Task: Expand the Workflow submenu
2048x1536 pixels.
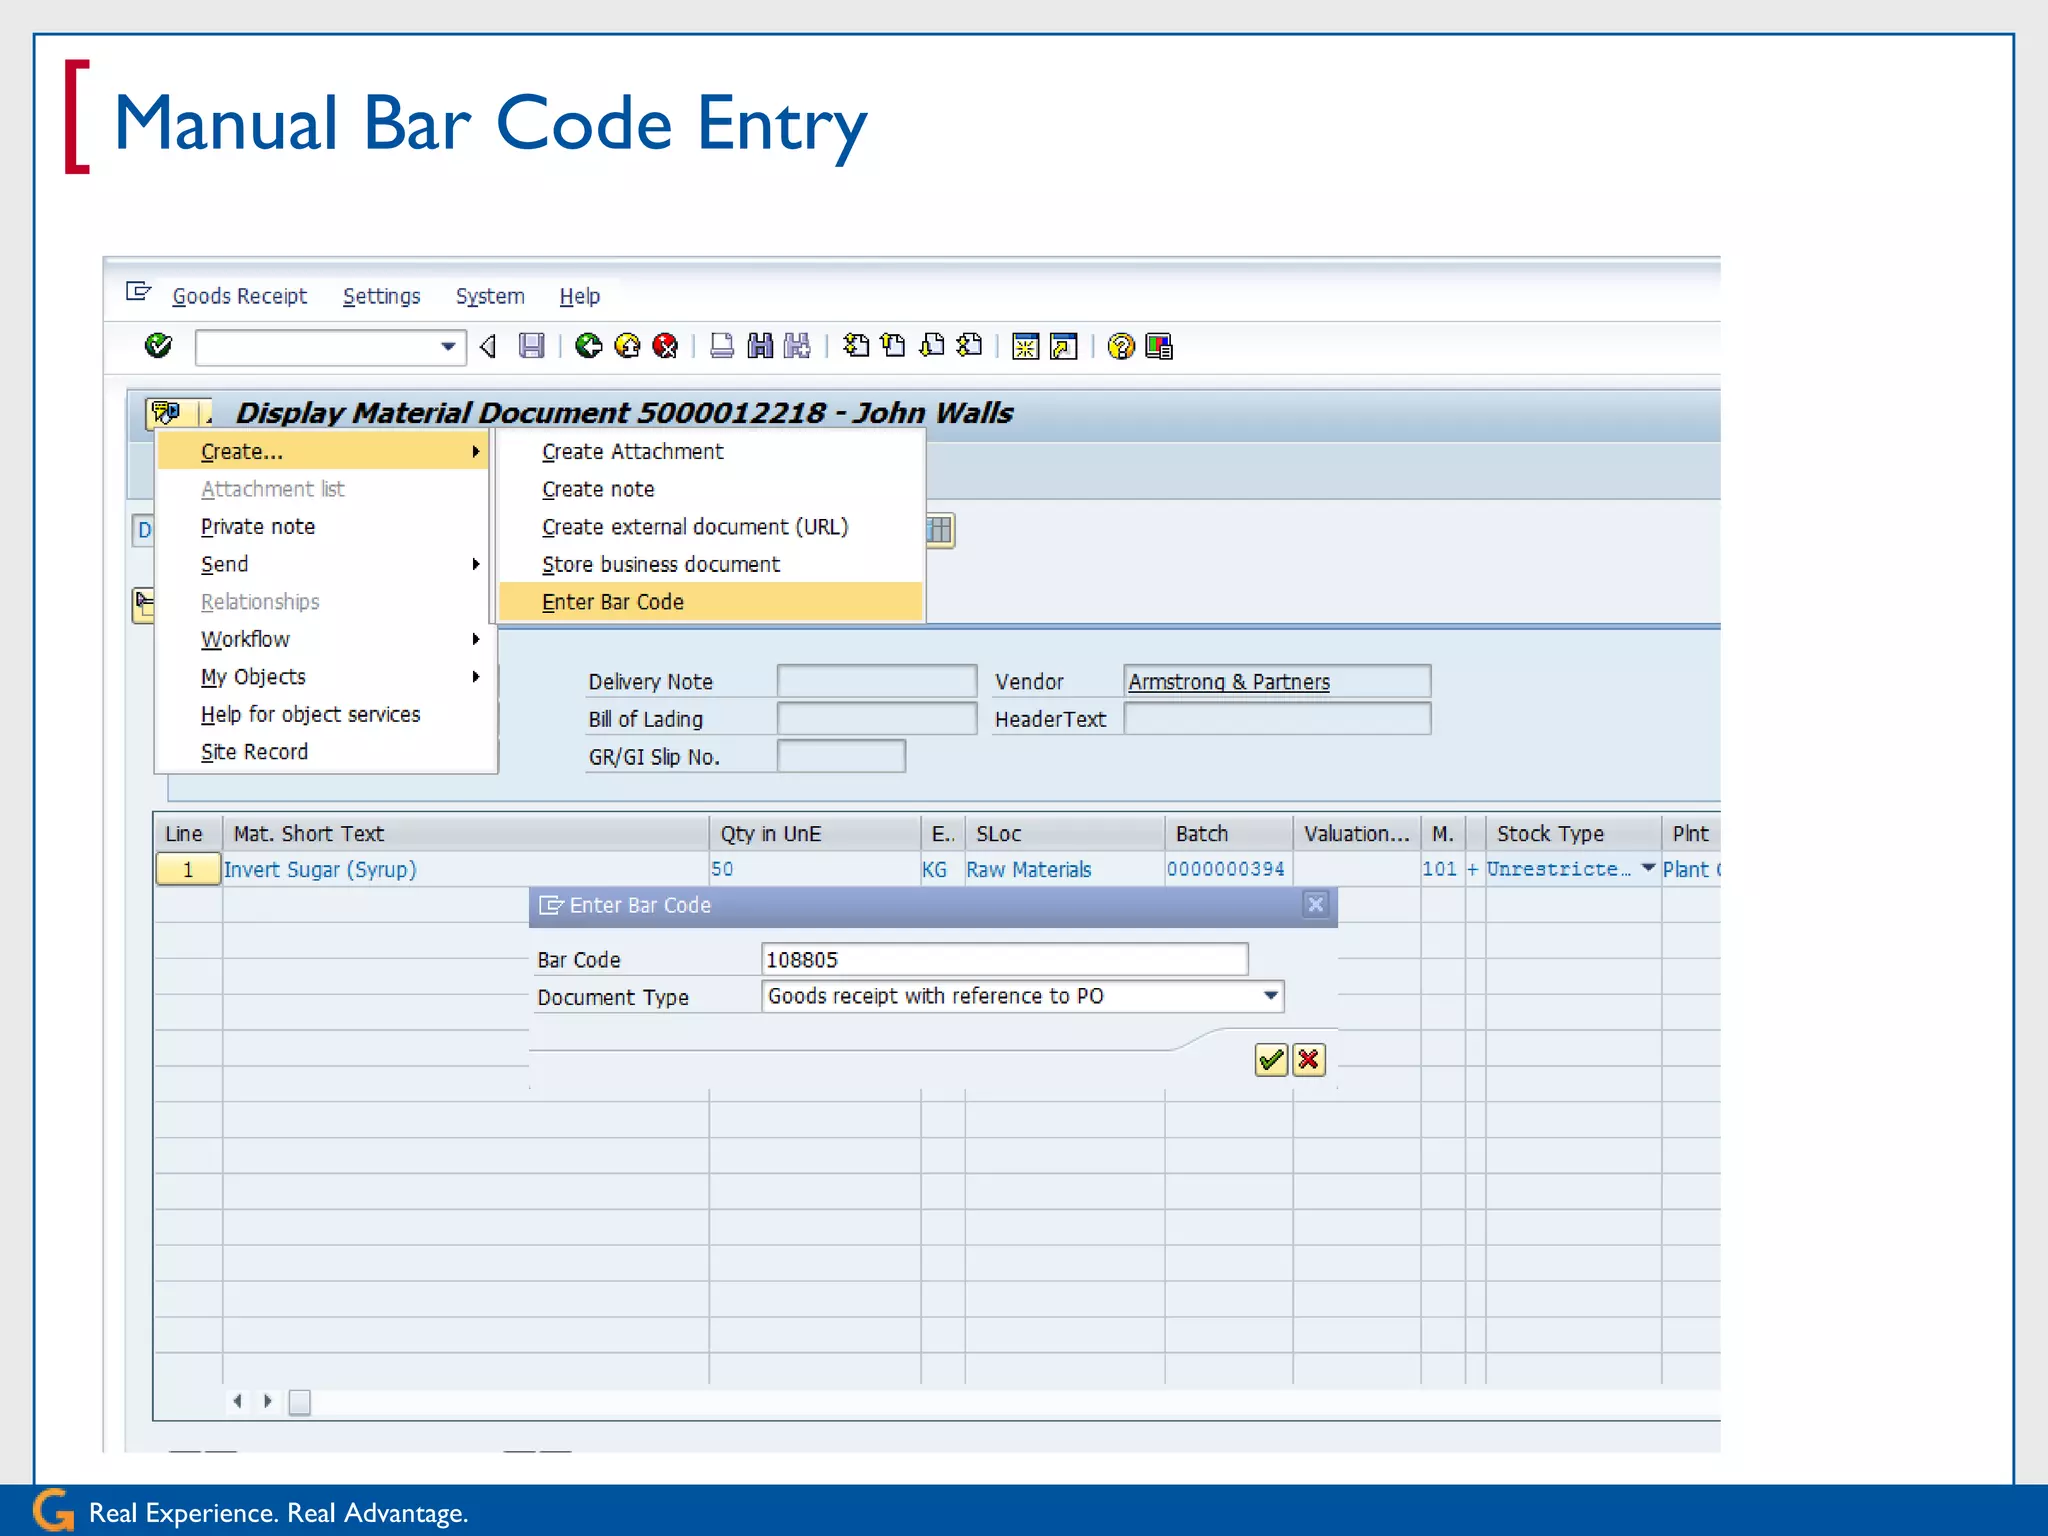Action: click(x=324, y=639)
